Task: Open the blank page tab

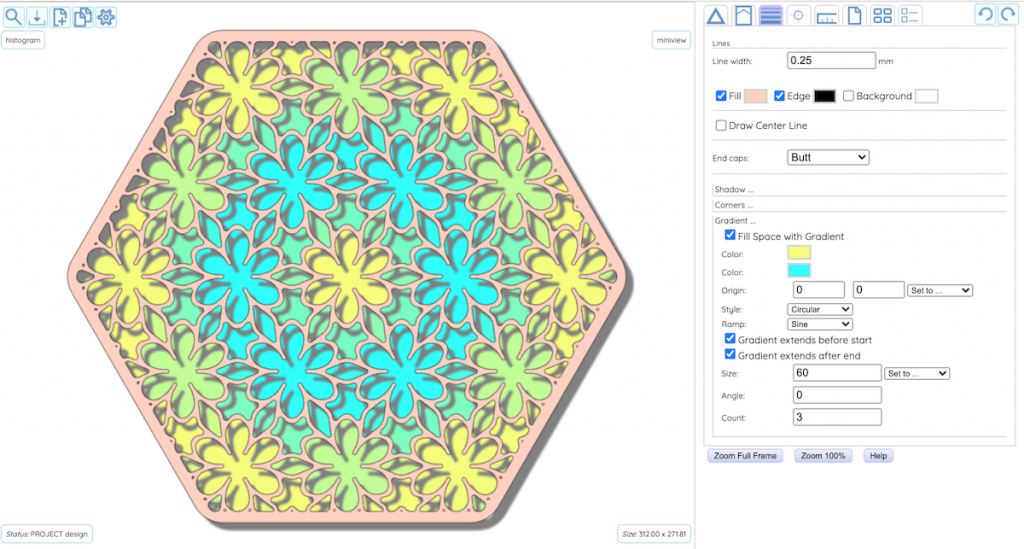Action: pos(854,16)
